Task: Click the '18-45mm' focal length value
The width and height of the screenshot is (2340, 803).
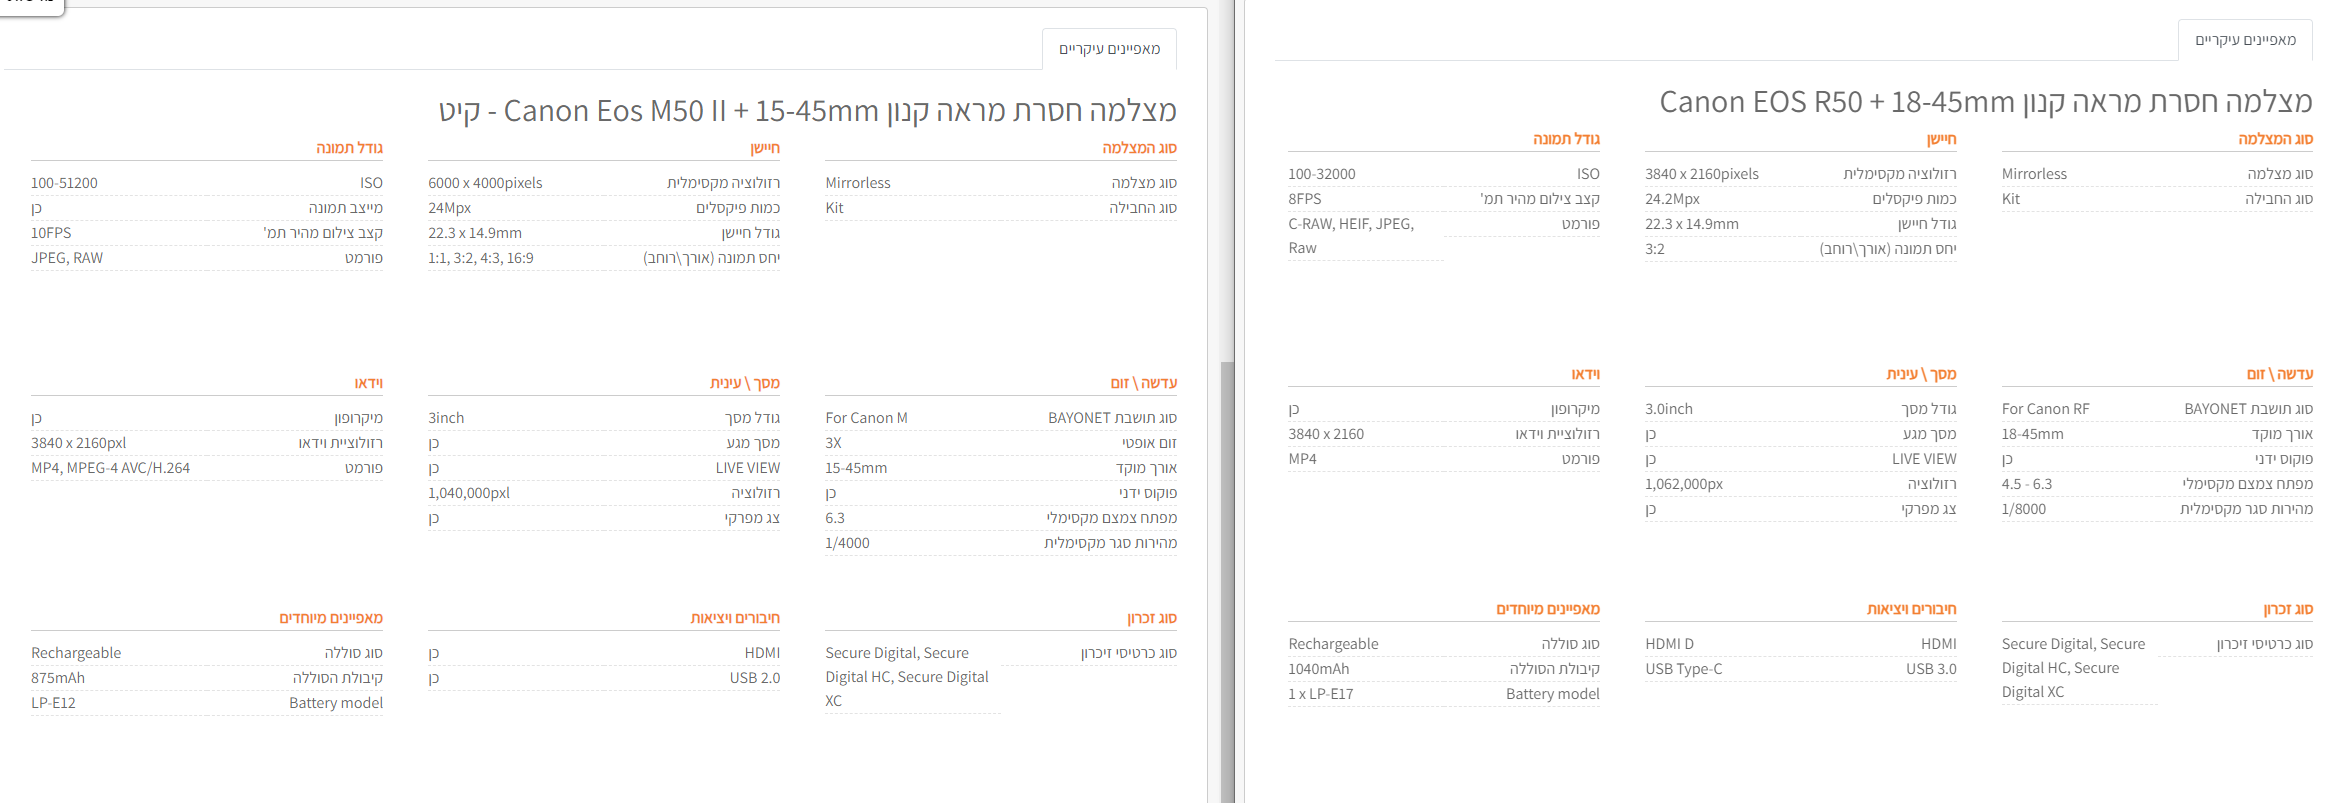Action: click(2033, 434)
